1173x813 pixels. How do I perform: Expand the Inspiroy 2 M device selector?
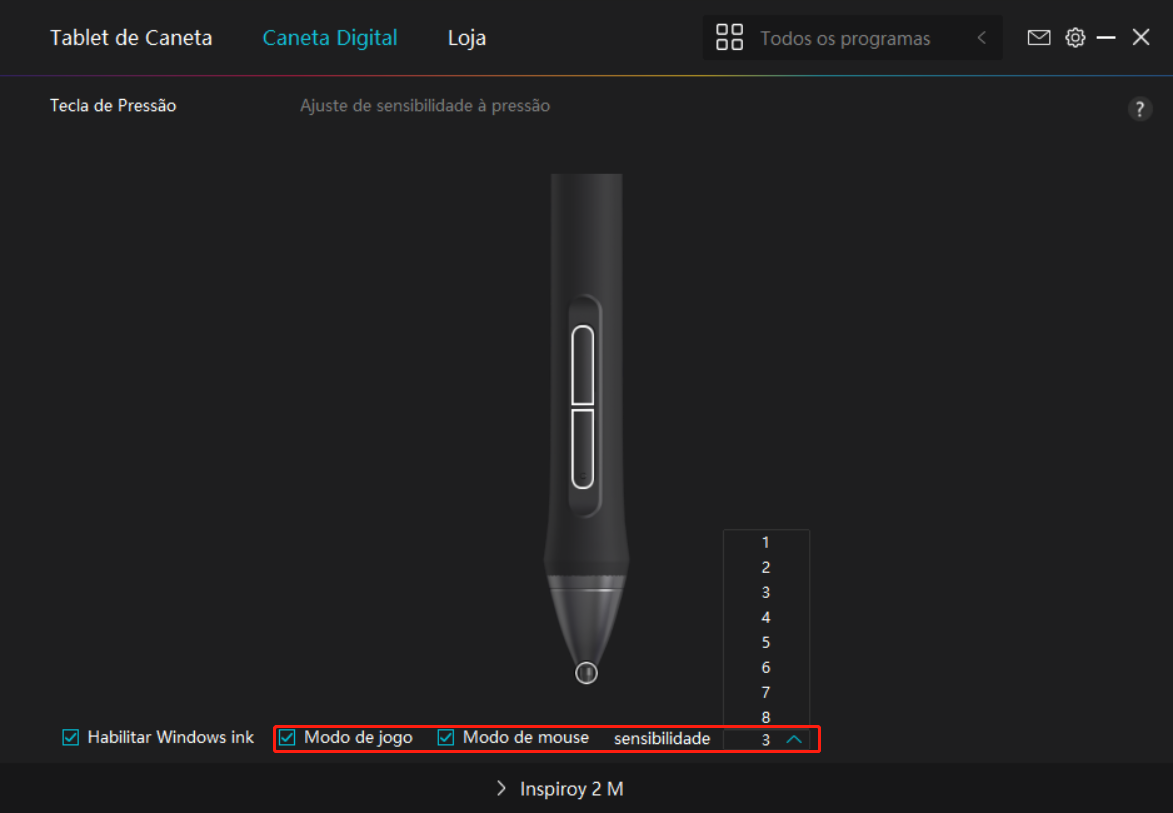click(x=560, y=789)
